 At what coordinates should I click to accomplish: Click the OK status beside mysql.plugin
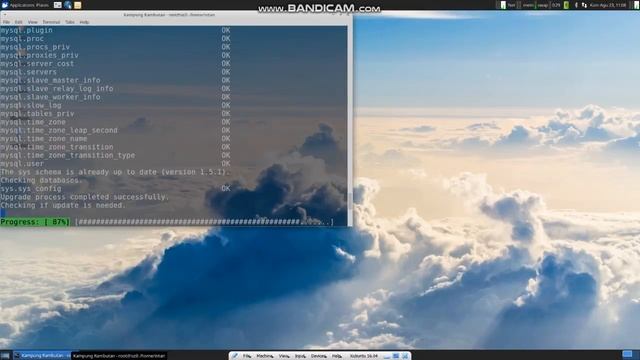click(226, 30)
